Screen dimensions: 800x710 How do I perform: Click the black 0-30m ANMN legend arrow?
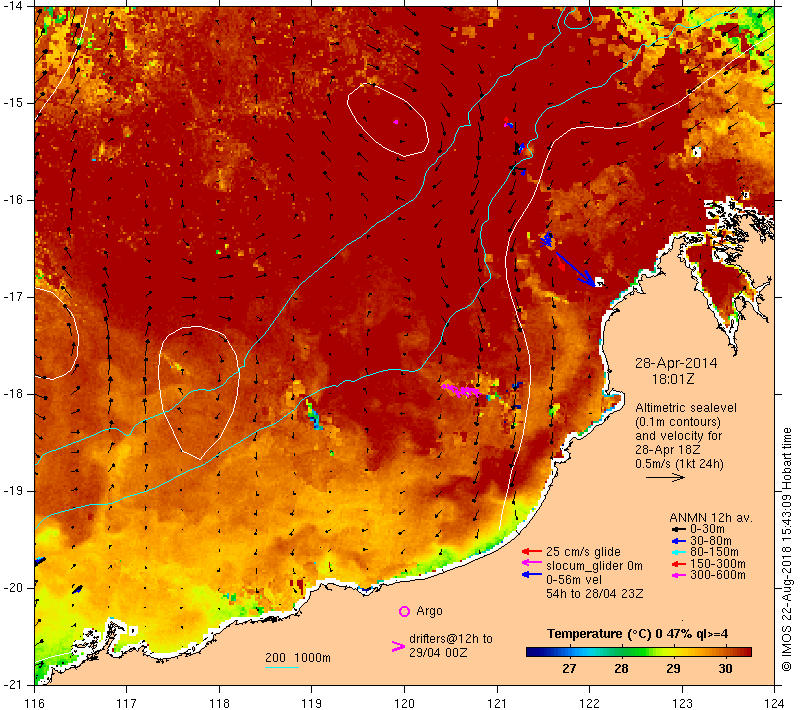pyautogui.click(x=679, y=529)
